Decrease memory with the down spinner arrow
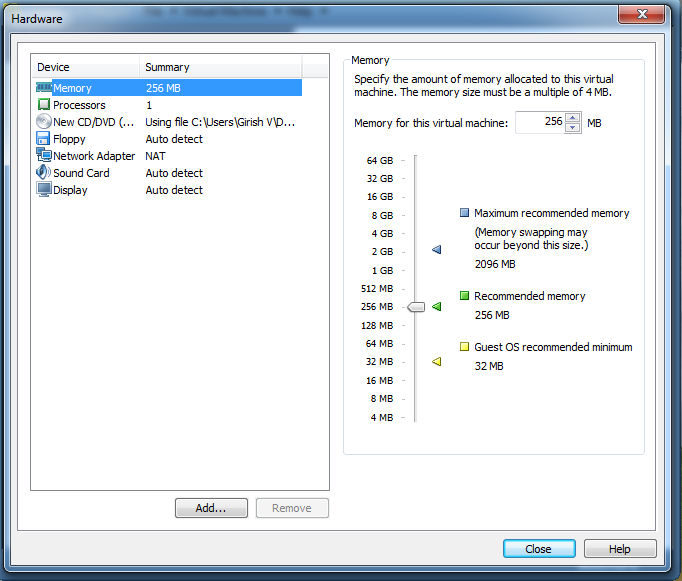682x581 pixels. [572, 128]
